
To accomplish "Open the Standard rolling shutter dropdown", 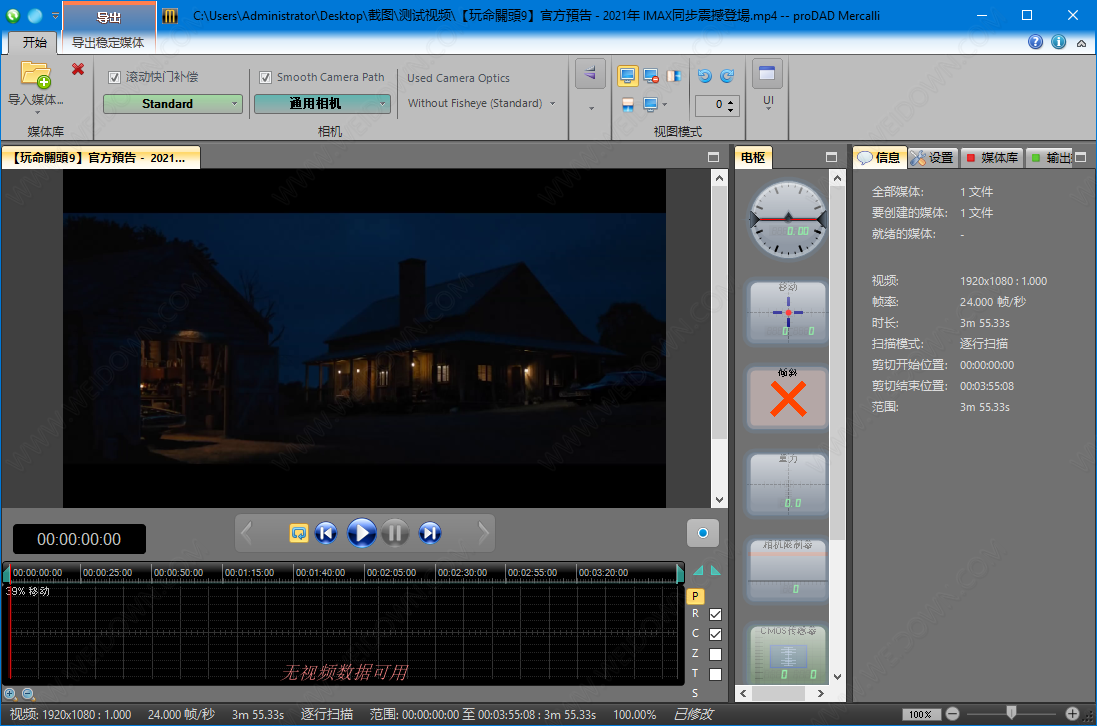I will 173,104.
